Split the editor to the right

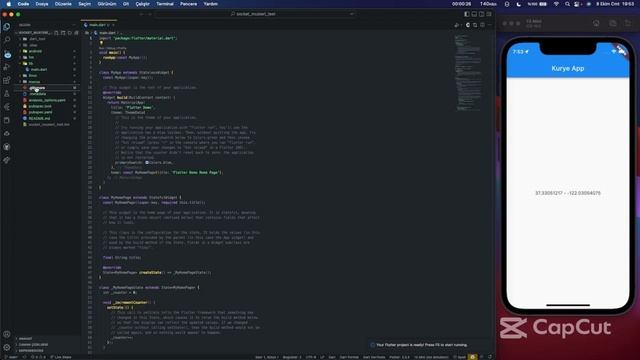coord(482,25)
